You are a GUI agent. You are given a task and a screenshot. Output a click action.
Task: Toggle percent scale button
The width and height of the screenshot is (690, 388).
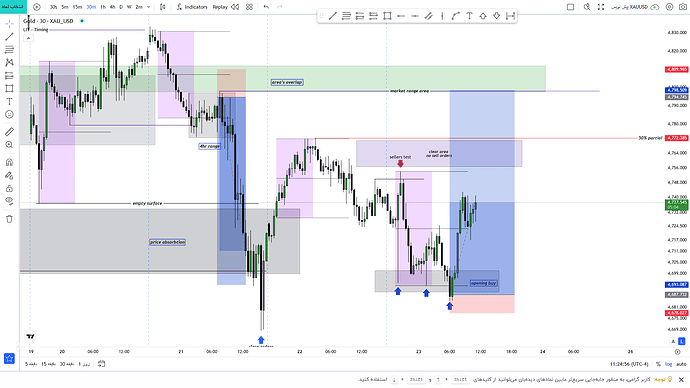pyautogui.click(x=658, y=364)
